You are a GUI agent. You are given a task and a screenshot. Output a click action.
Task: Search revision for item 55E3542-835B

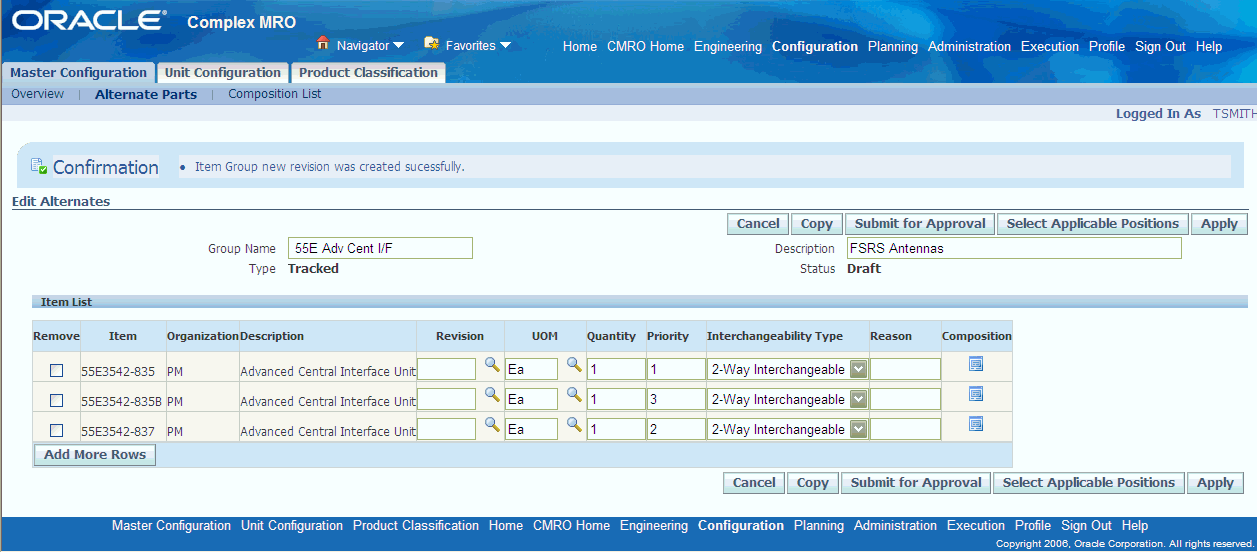click(492, 395)
